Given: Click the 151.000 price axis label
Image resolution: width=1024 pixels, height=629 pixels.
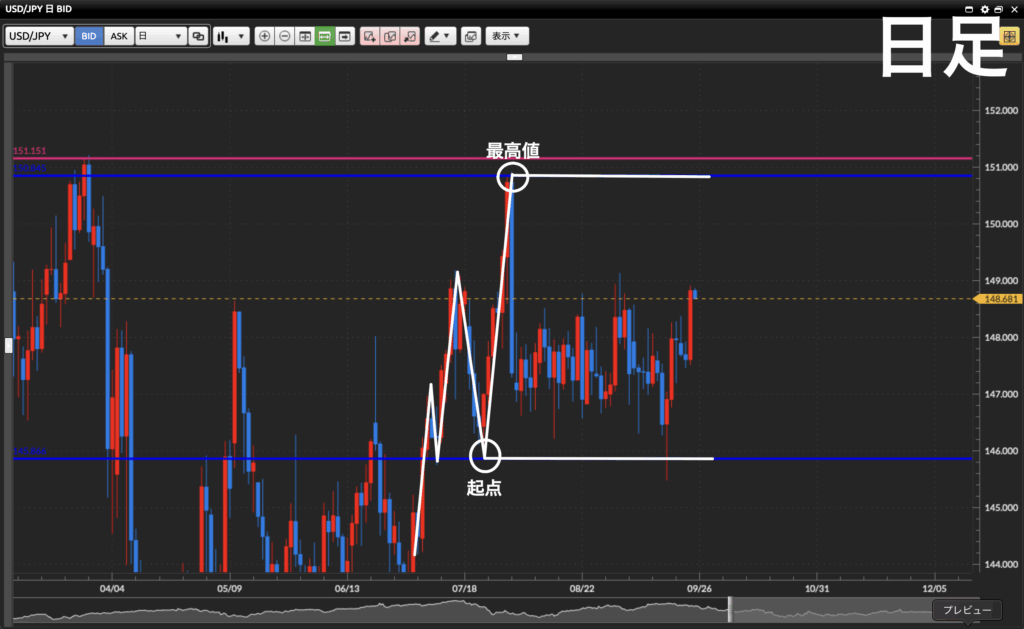Looking at the screenshot, I should (1001, 167).
